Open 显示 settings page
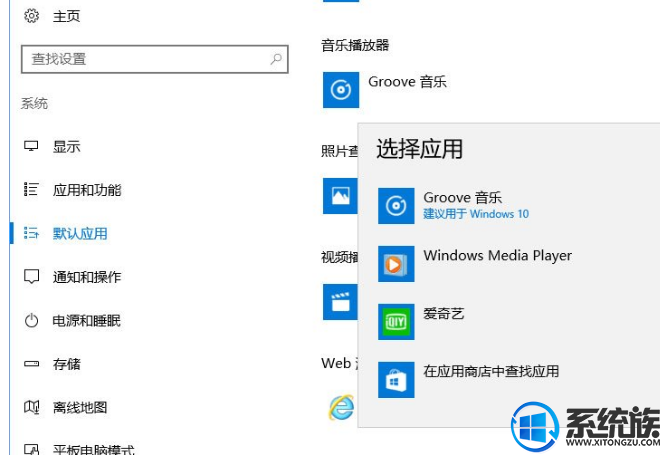 point(67,146)
